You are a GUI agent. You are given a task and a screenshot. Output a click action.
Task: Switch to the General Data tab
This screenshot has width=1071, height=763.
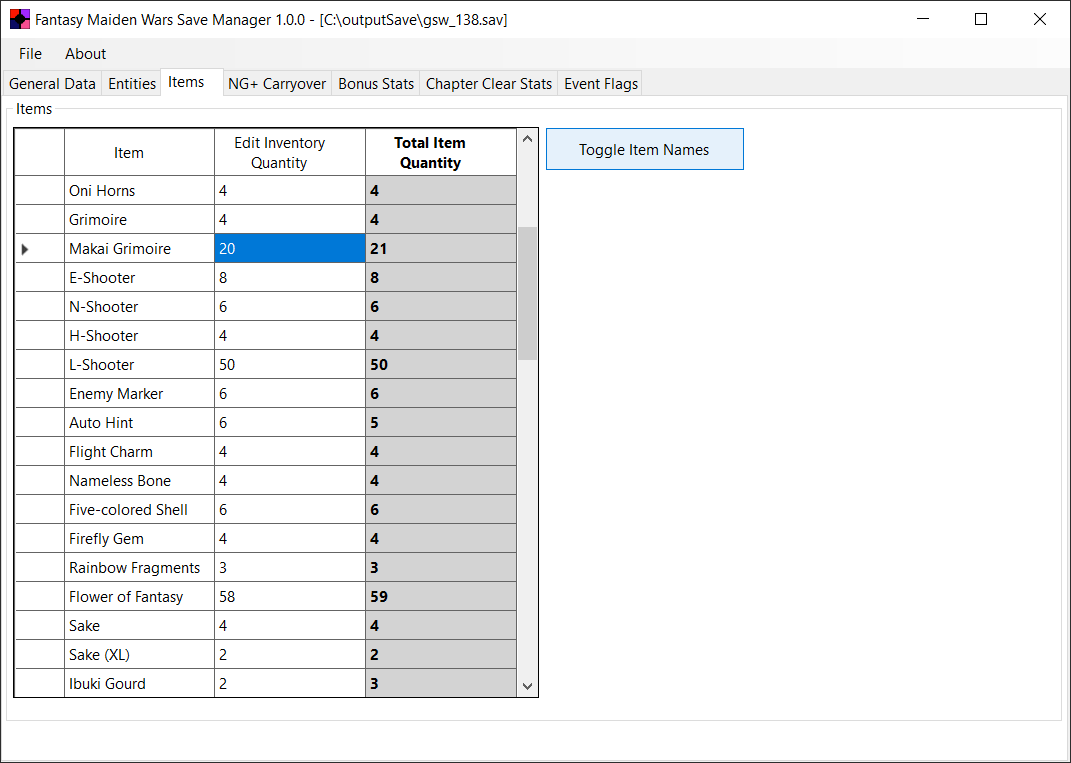pos(52,83)
